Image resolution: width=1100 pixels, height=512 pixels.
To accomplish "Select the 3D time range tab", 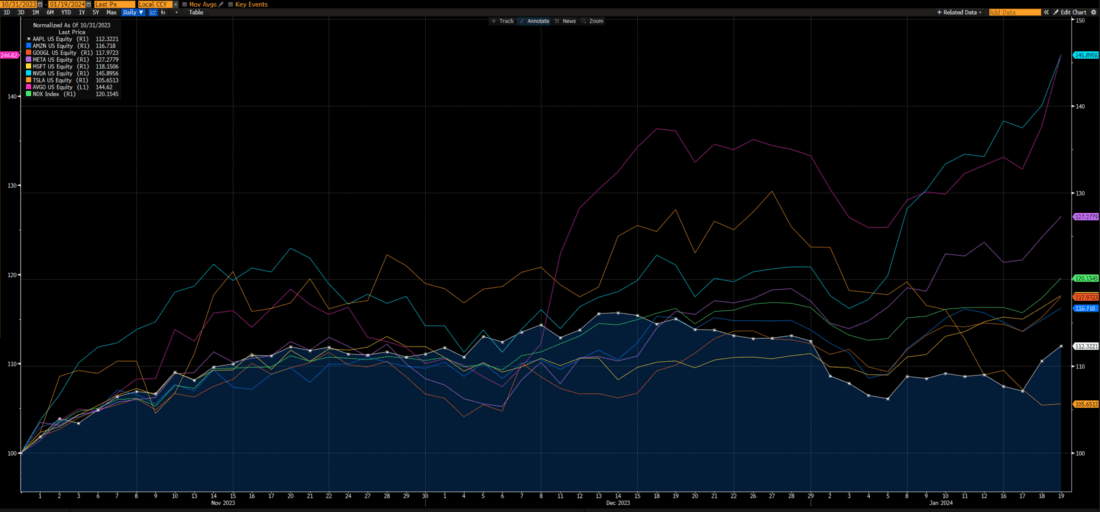I will pos(21,13).
